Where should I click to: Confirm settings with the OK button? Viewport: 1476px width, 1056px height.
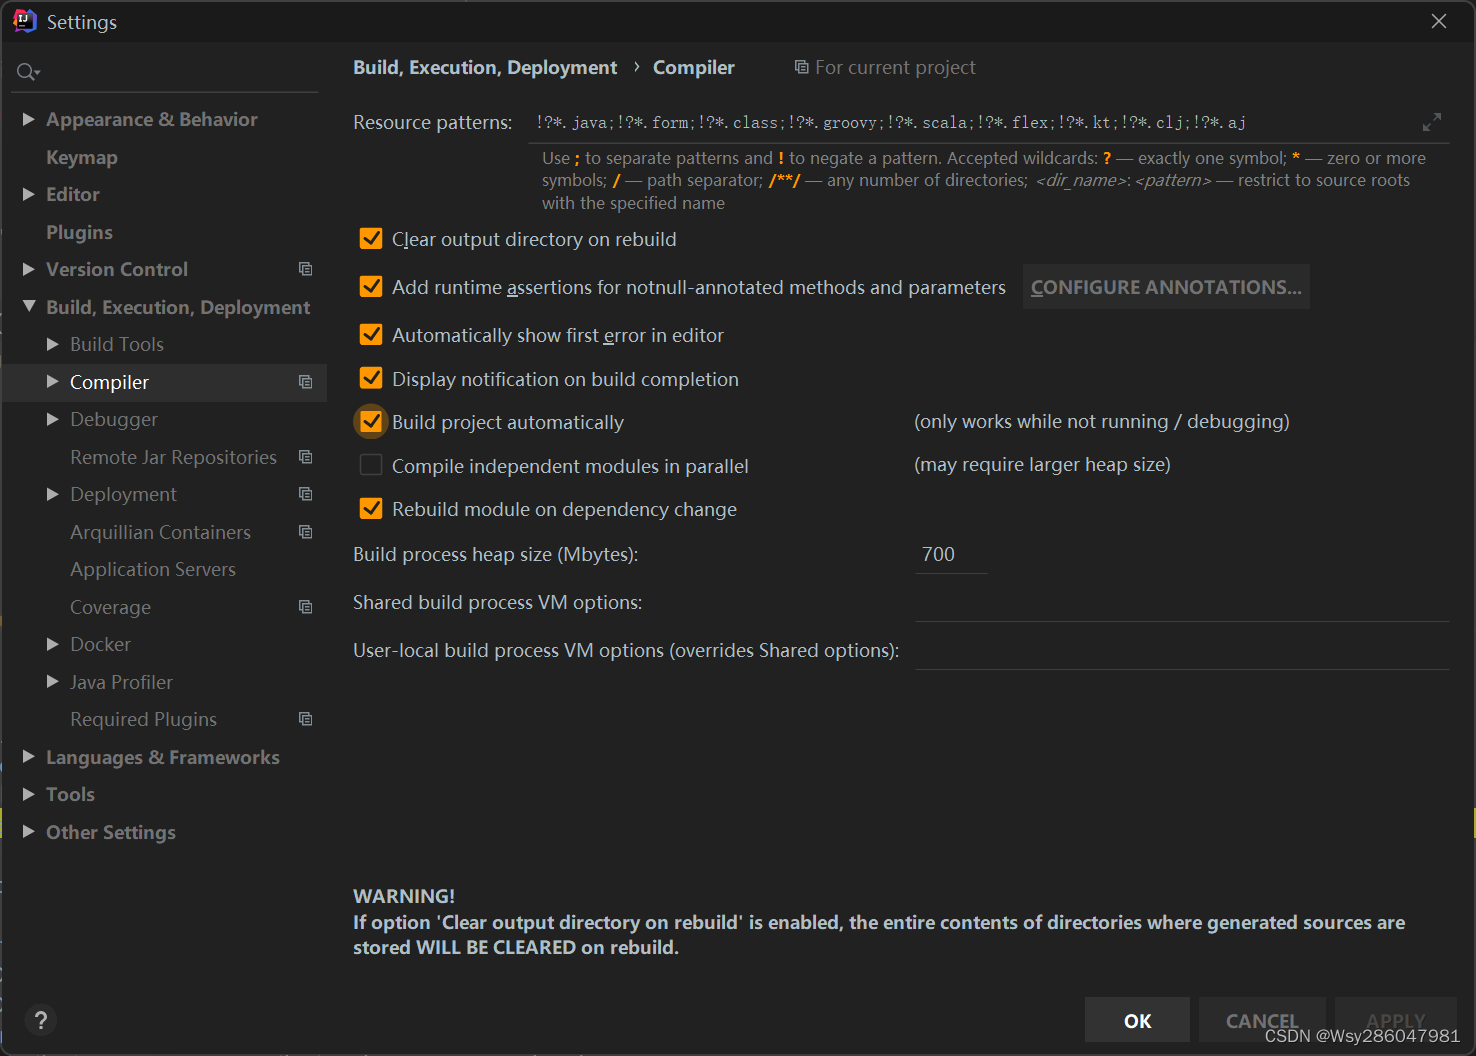click(x=1137, y=1020)
